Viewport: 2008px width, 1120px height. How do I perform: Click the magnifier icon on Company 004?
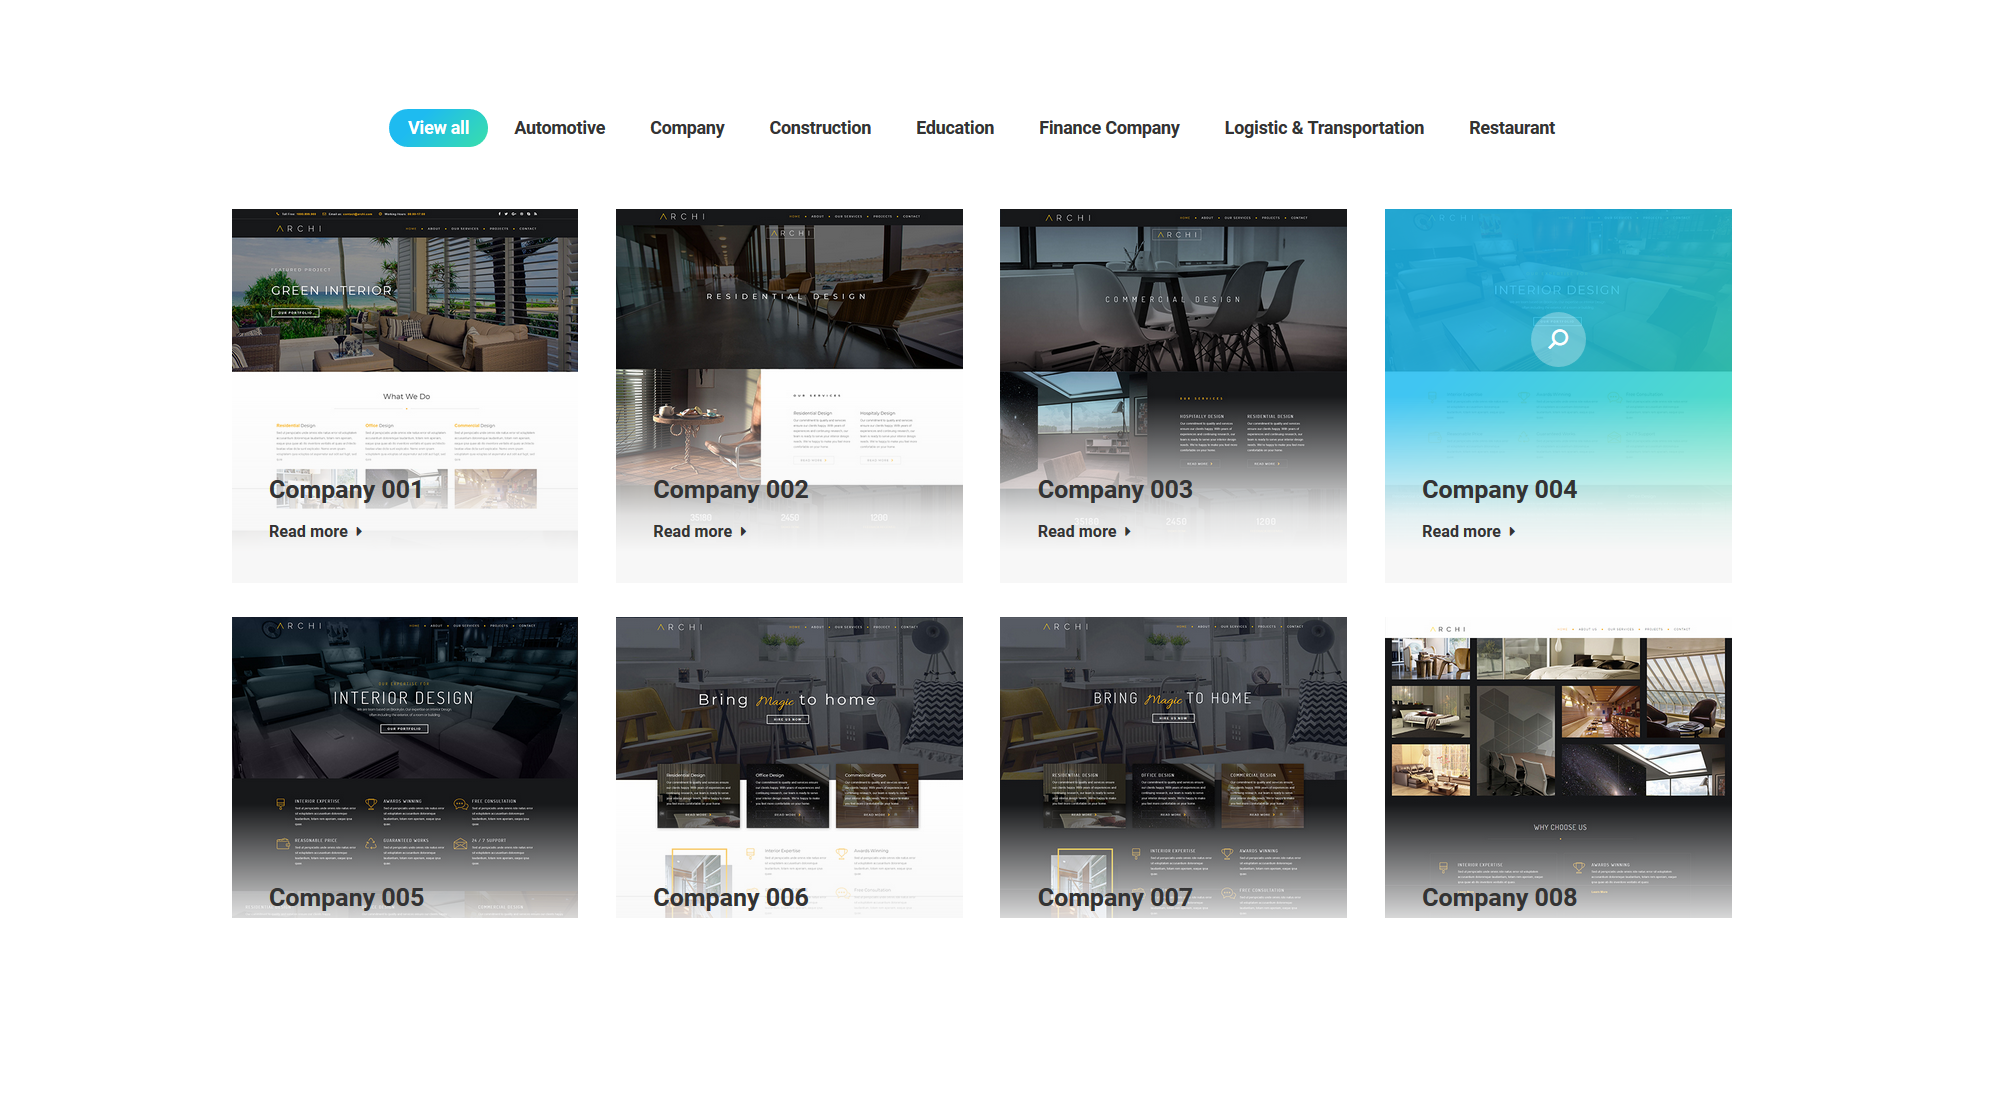point(1558,340)
